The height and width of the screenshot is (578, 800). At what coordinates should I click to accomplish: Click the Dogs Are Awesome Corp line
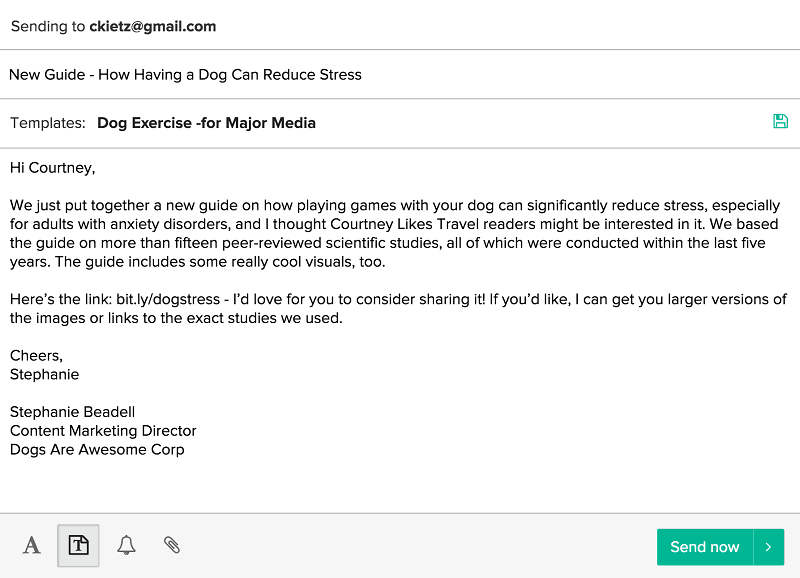(97, 450)
